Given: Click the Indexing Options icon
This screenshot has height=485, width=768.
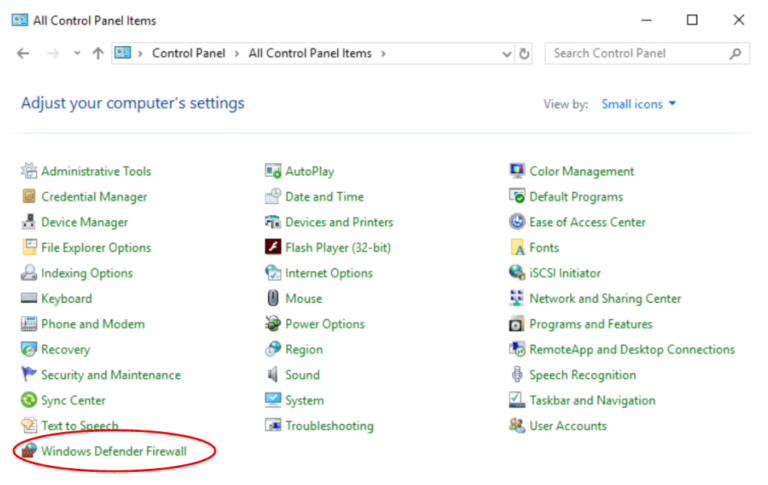Looking at the screenshot, I should 29,273.
